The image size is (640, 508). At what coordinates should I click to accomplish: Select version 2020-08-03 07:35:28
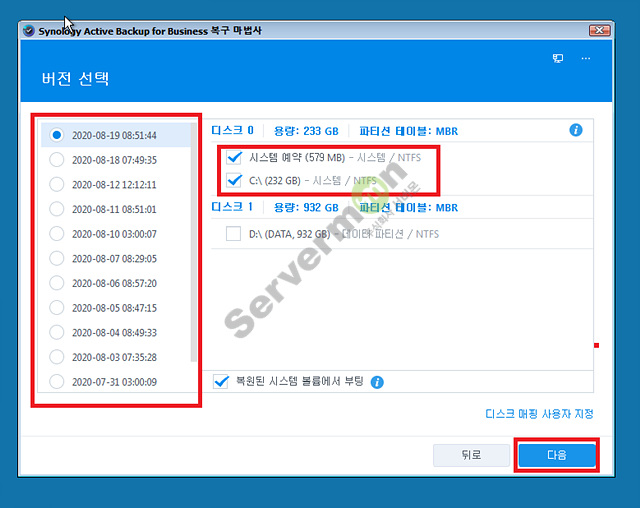coord(56,357)
